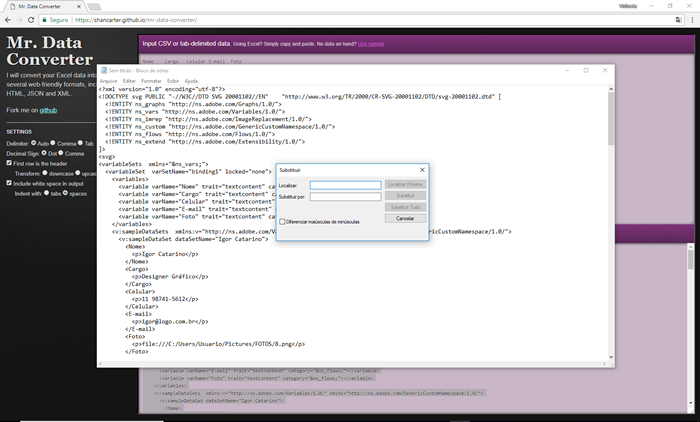Open the Formatar menu in Notepad
Viewport: 700px width, 422px height.
click(151, 81)
